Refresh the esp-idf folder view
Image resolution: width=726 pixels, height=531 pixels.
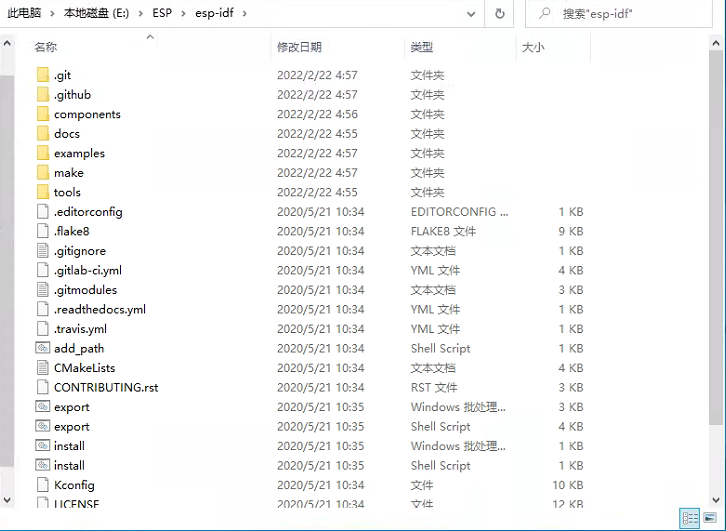pyautogui.click(x=500, y=13)
